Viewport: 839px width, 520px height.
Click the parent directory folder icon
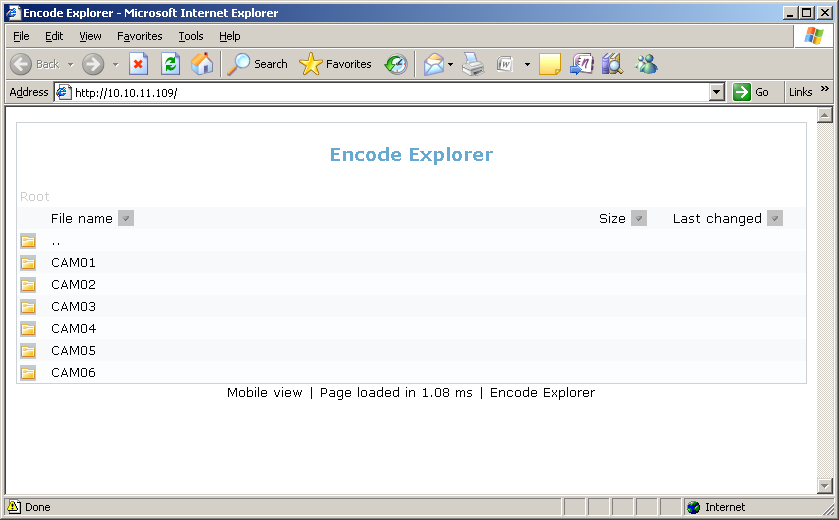pos(28,241)
